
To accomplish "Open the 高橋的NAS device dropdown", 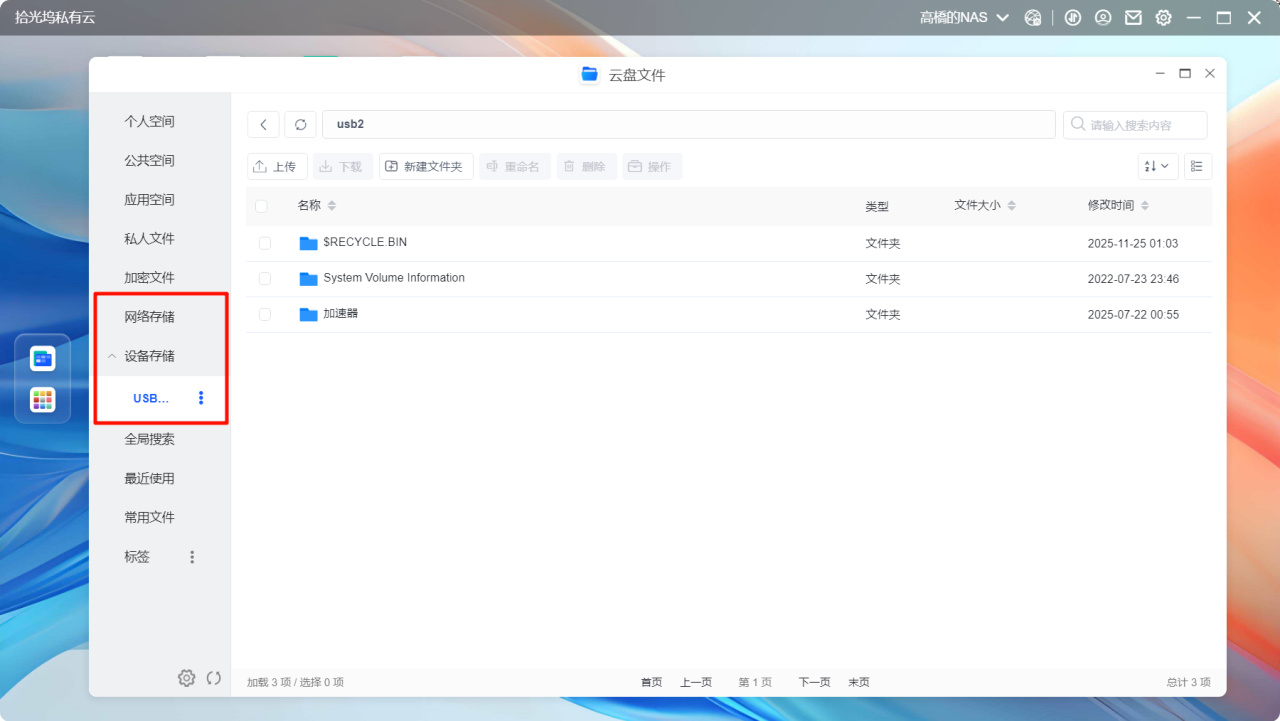I will tap(964, 18).
